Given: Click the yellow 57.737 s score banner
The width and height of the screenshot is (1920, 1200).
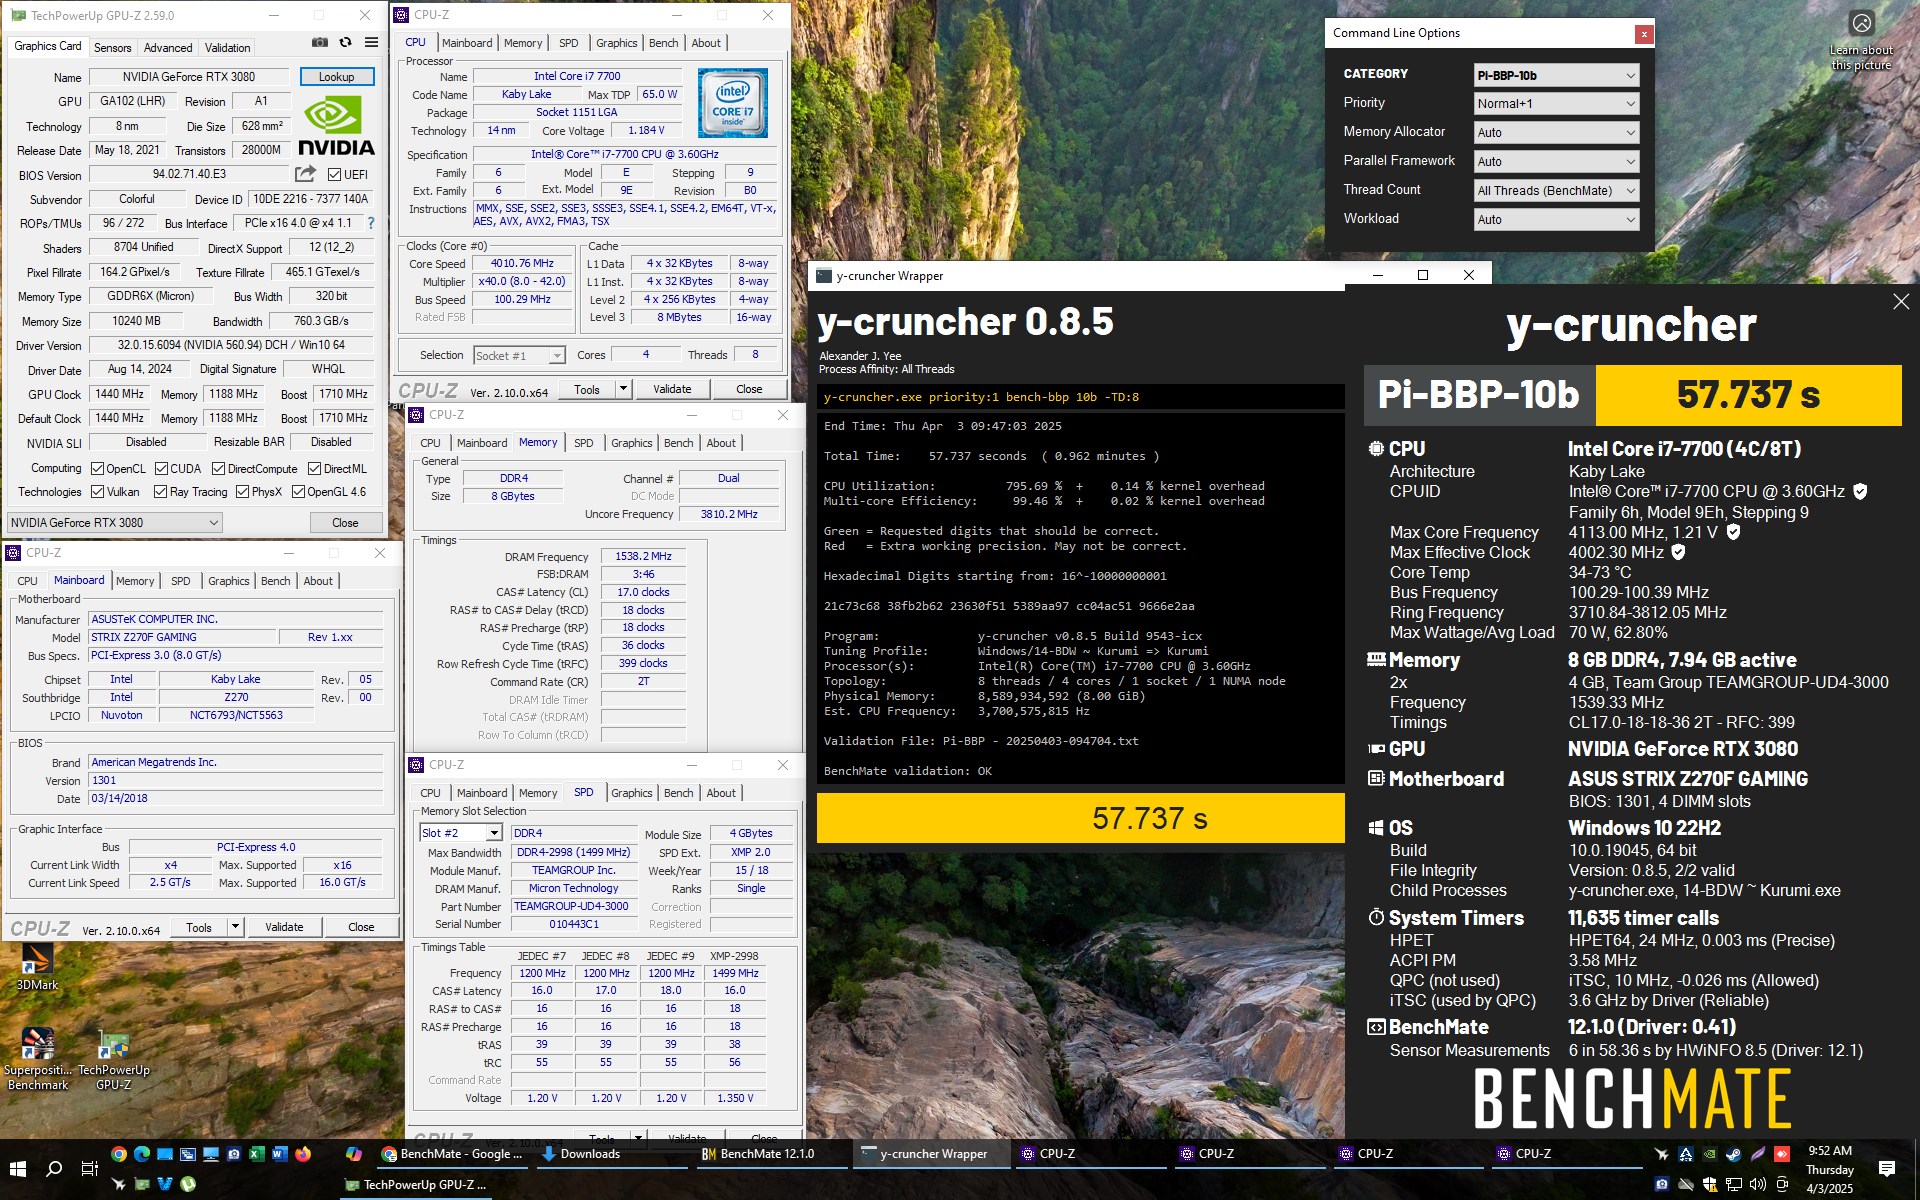Looking at the screenshot, I should (x=1080, y=818).
